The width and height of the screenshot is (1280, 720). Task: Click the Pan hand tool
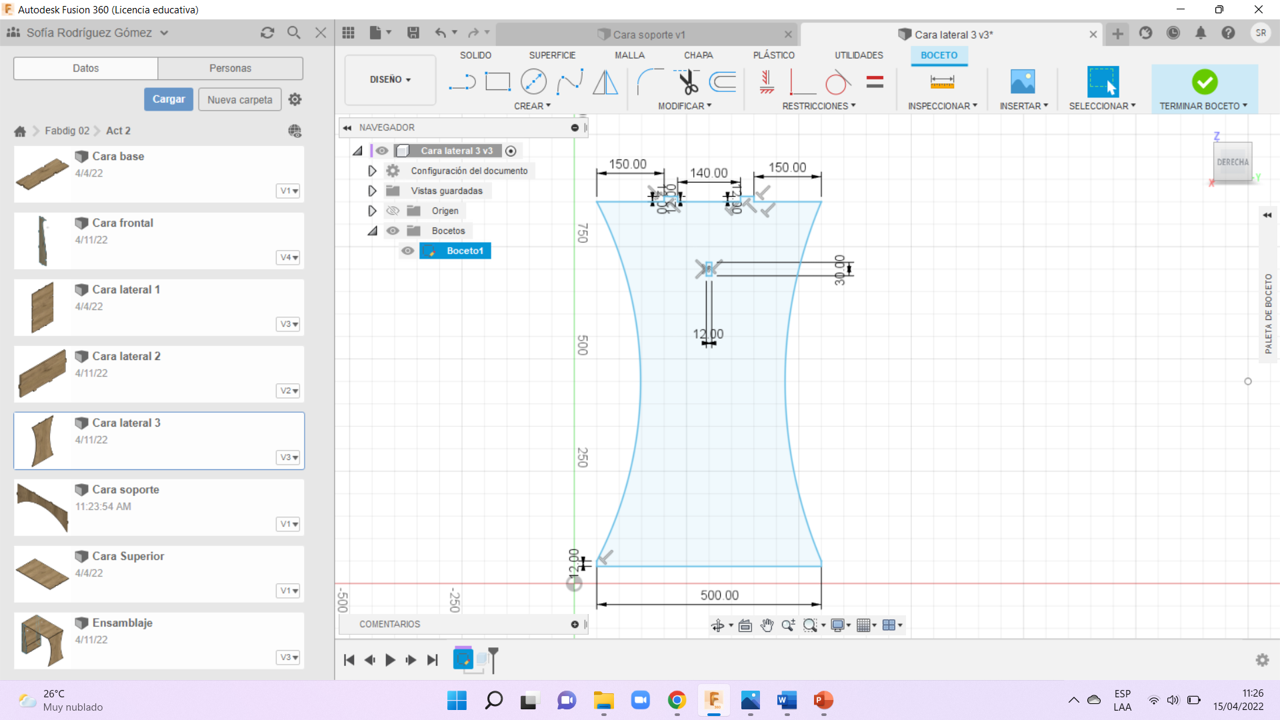767,625
